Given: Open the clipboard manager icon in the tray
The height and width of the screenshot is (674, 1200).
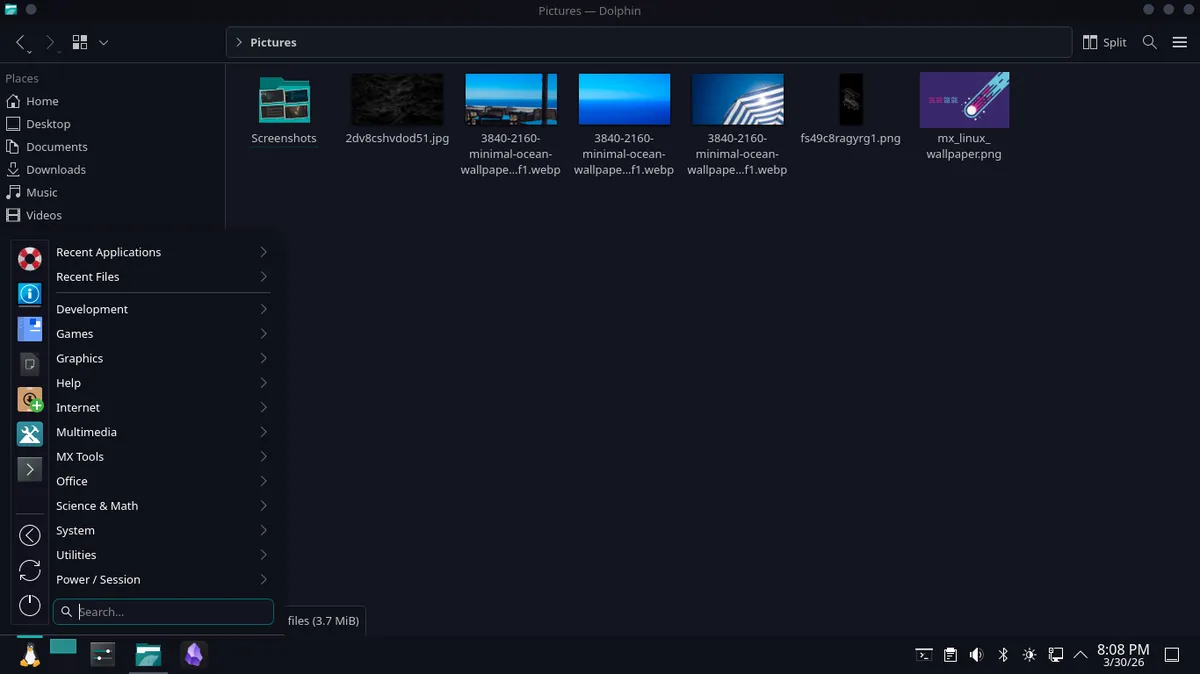Looking at the screenshot, I should [949, 654].
